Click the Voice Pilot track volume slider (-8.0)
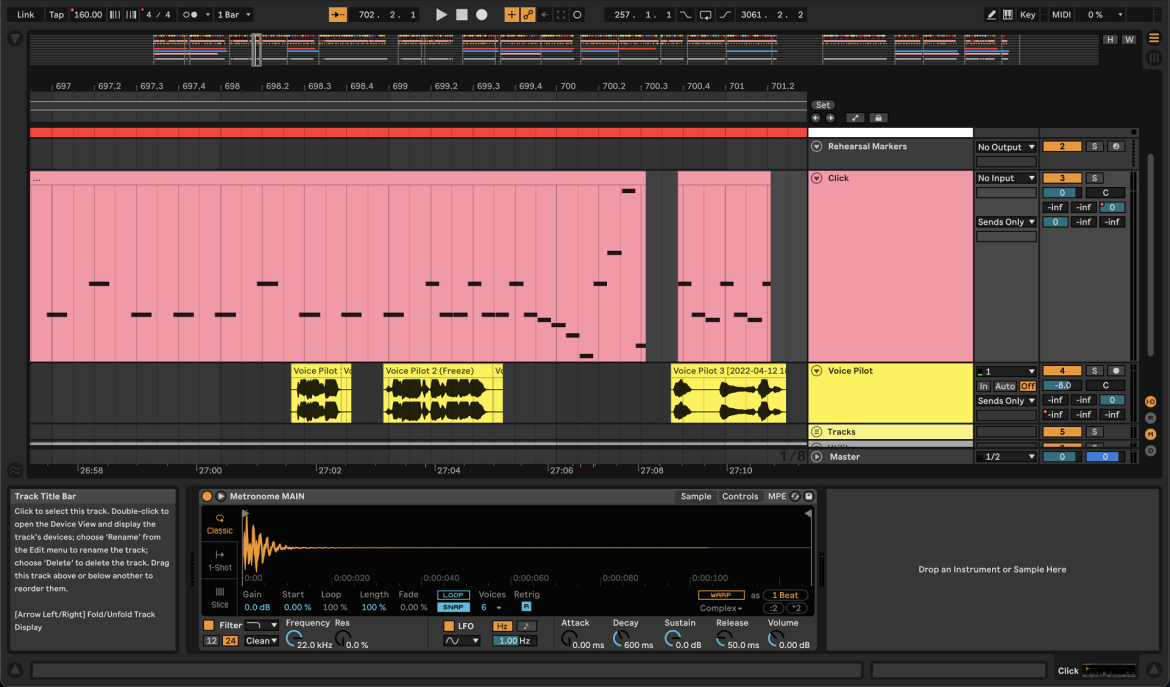Viewport: 1170px width, 687px height. 1062,386
